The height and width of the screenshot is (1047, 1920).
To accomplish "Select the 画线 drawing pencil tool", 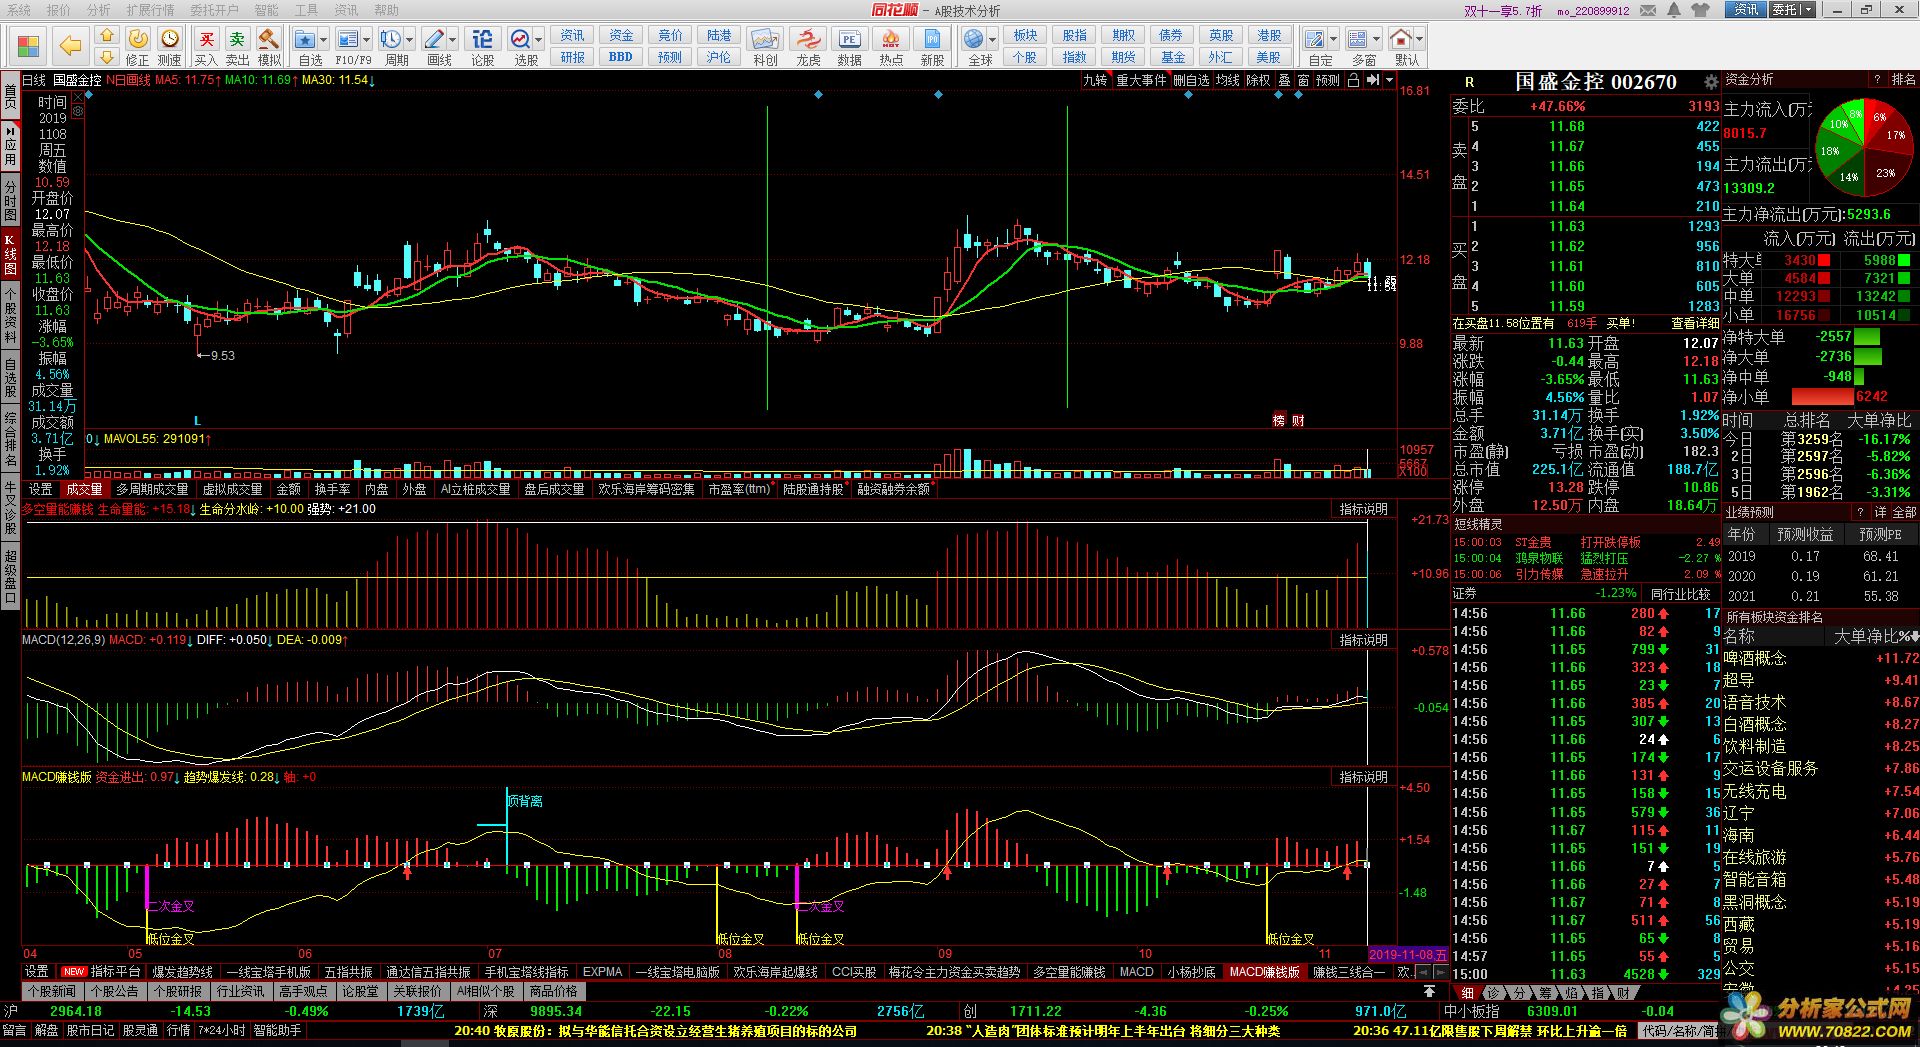I will point(434,41).
